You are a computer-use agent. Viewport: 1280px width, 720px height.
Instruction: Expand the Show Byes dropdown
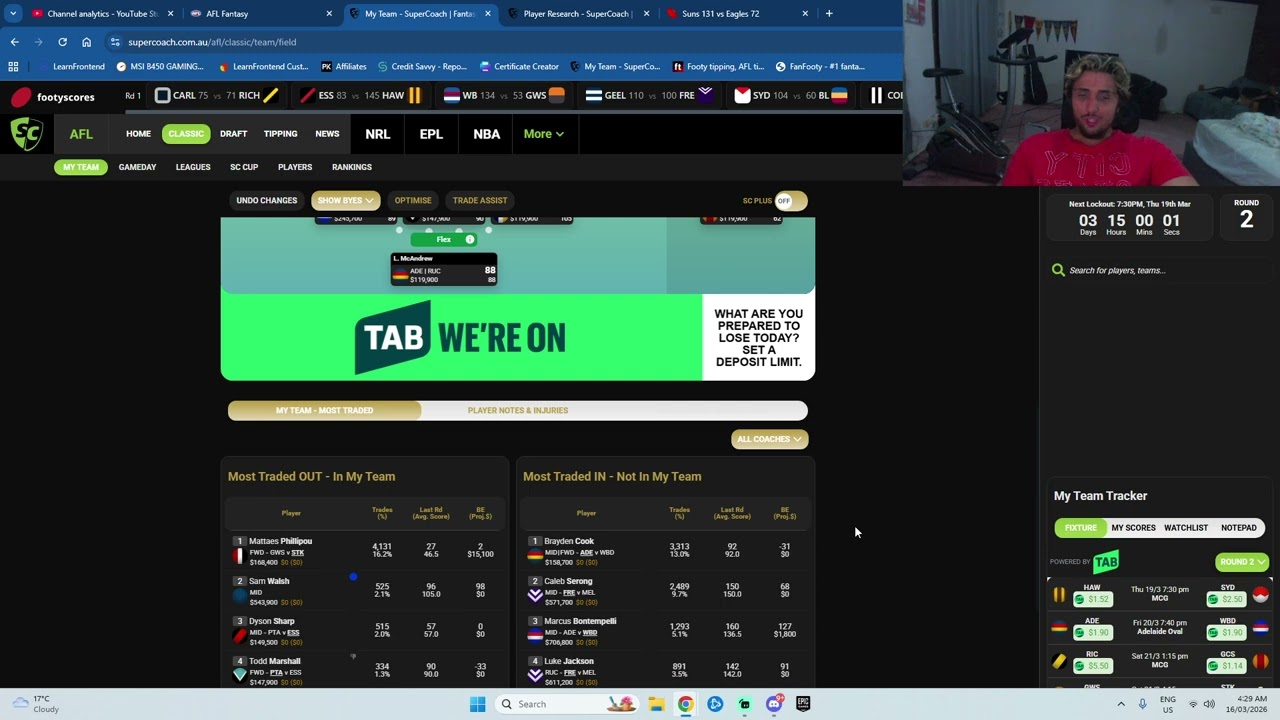click(x=345, y=201)
